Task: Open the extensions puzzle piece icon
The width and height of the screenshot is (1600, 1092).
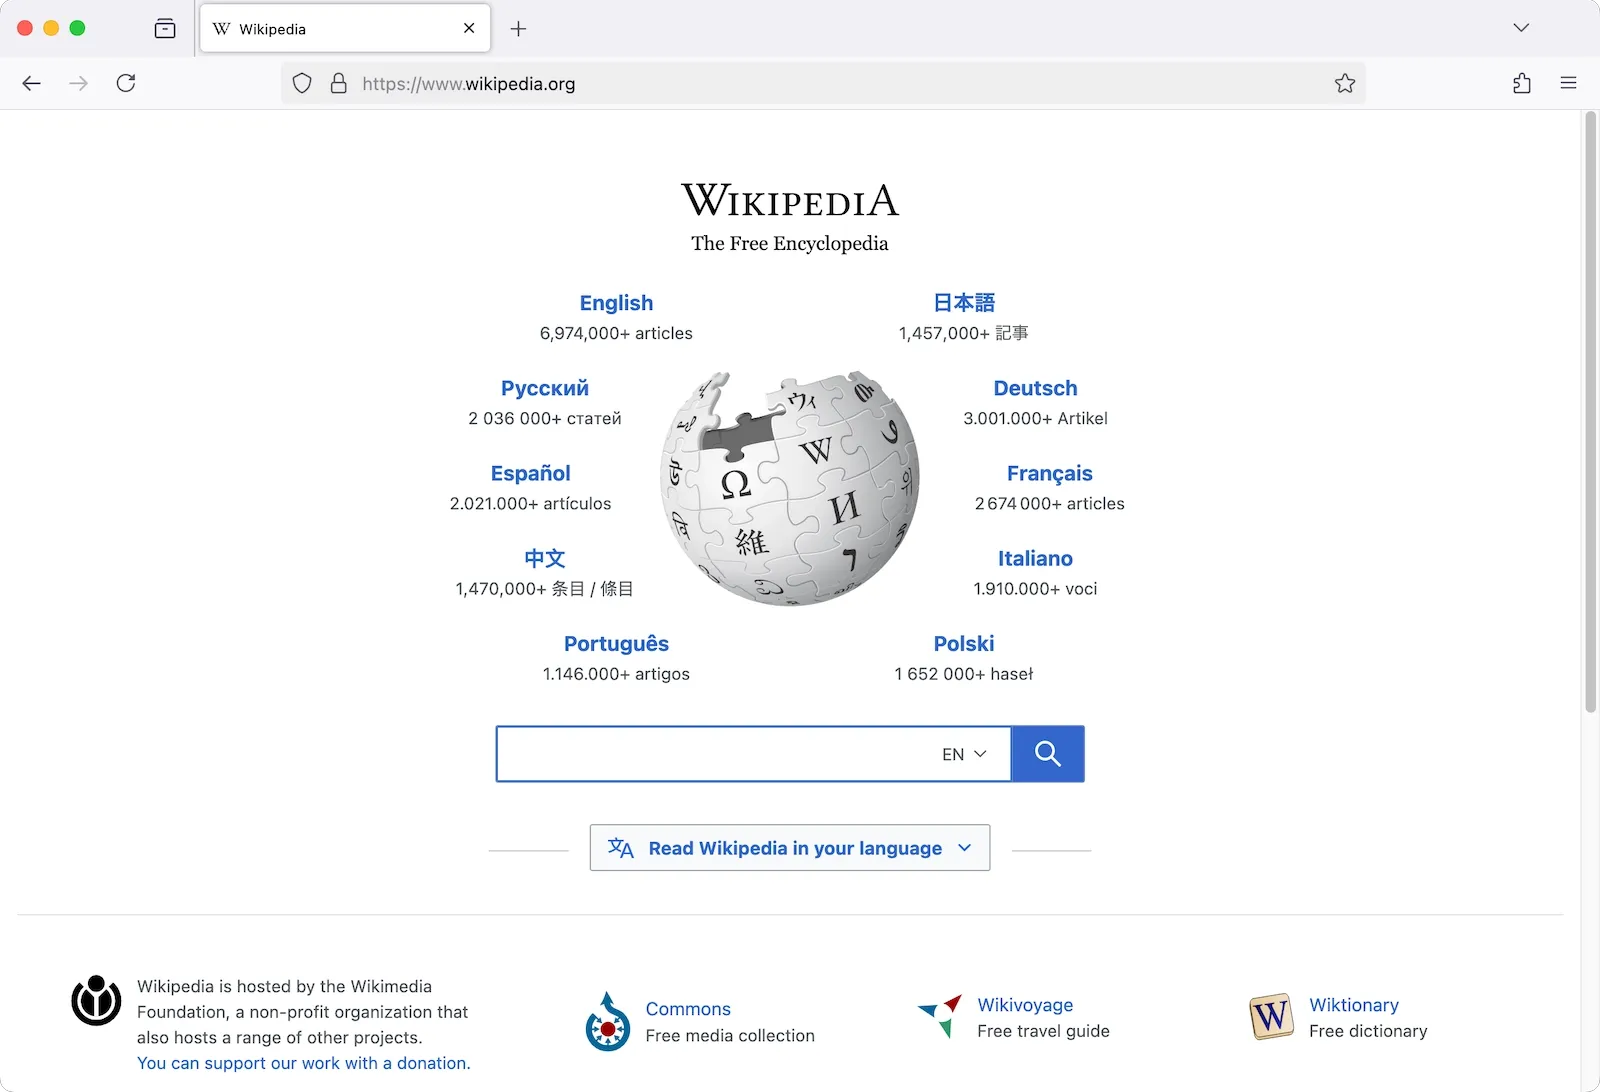Action: [x=1522, y=83]
